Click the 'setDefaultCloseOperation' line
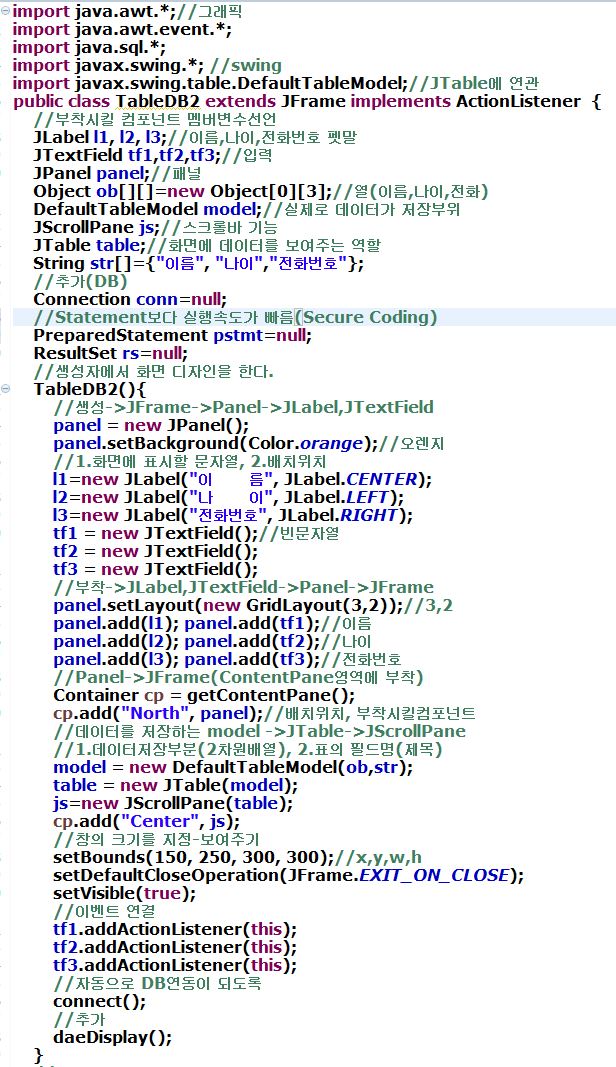The width and height of the screenshot is (616, 1067). click(x=289, y=875)
